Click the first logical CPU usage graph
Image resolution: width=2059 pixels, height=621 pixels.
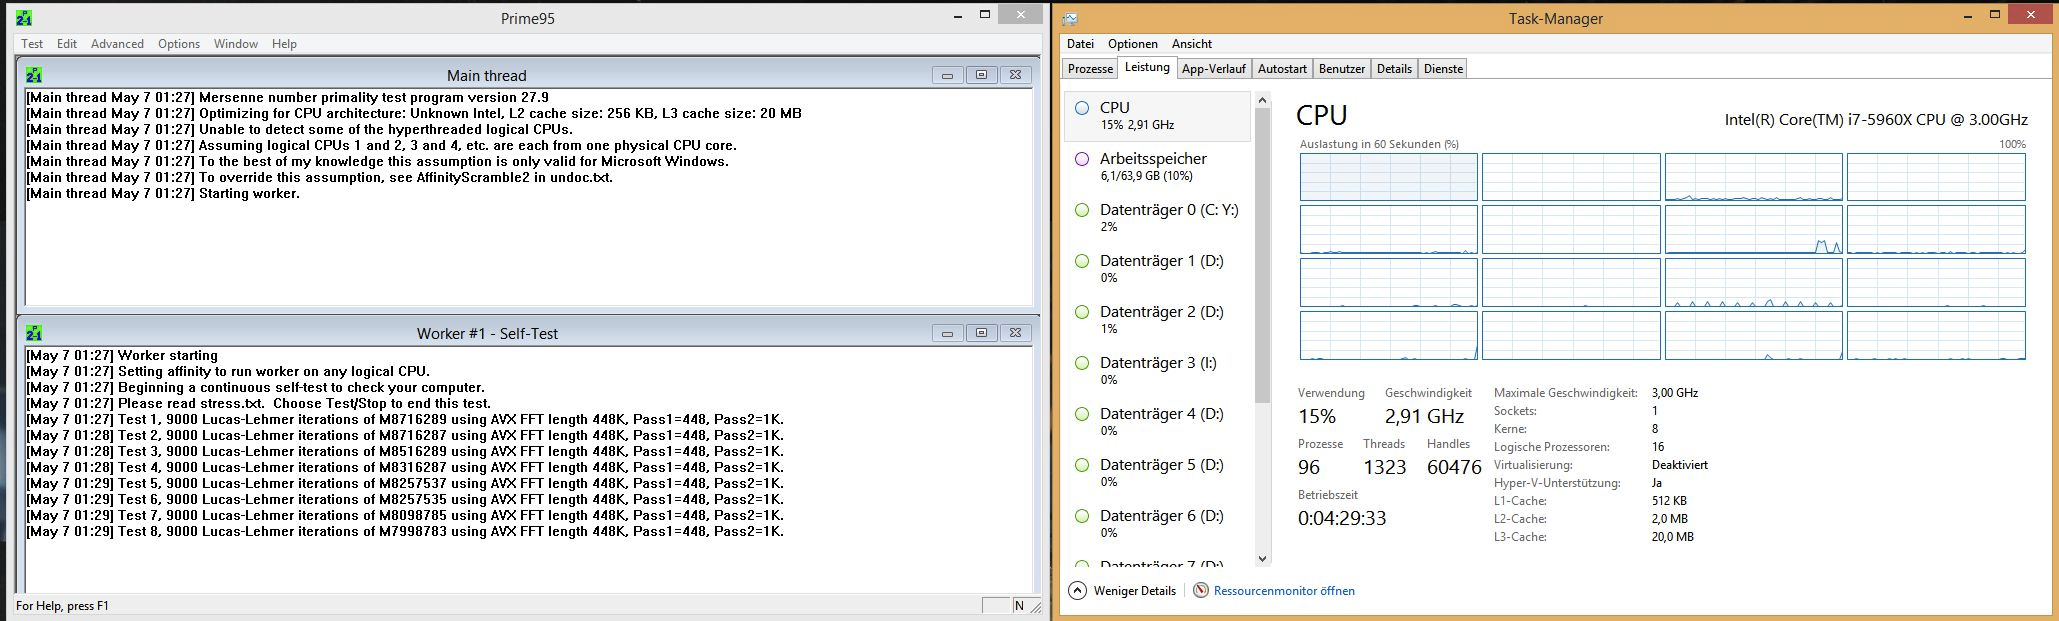1388,177
